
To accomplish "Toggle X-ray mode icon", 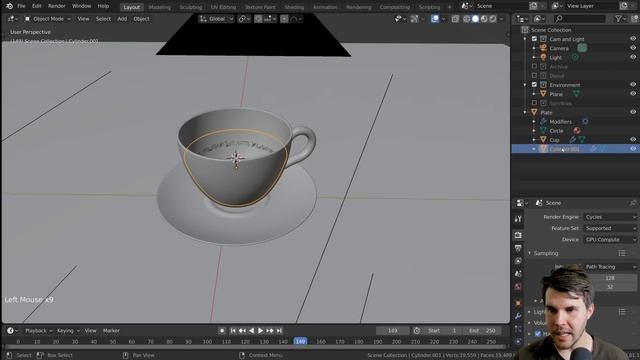I will coord(455,19).
